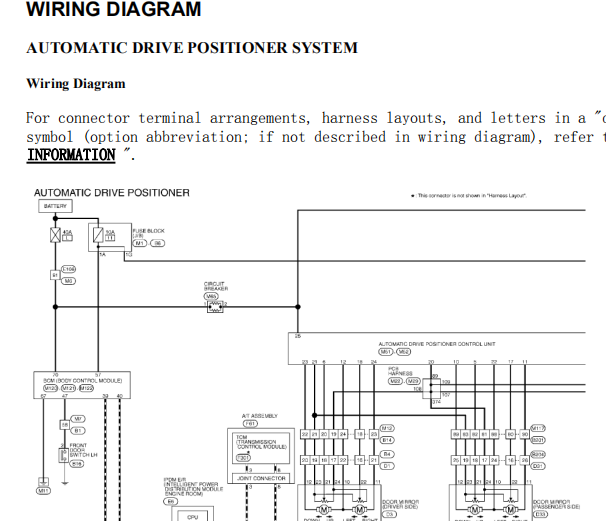
Task: Click the B14 connector label
Action: pyautogui.click(x=387, y=440)
